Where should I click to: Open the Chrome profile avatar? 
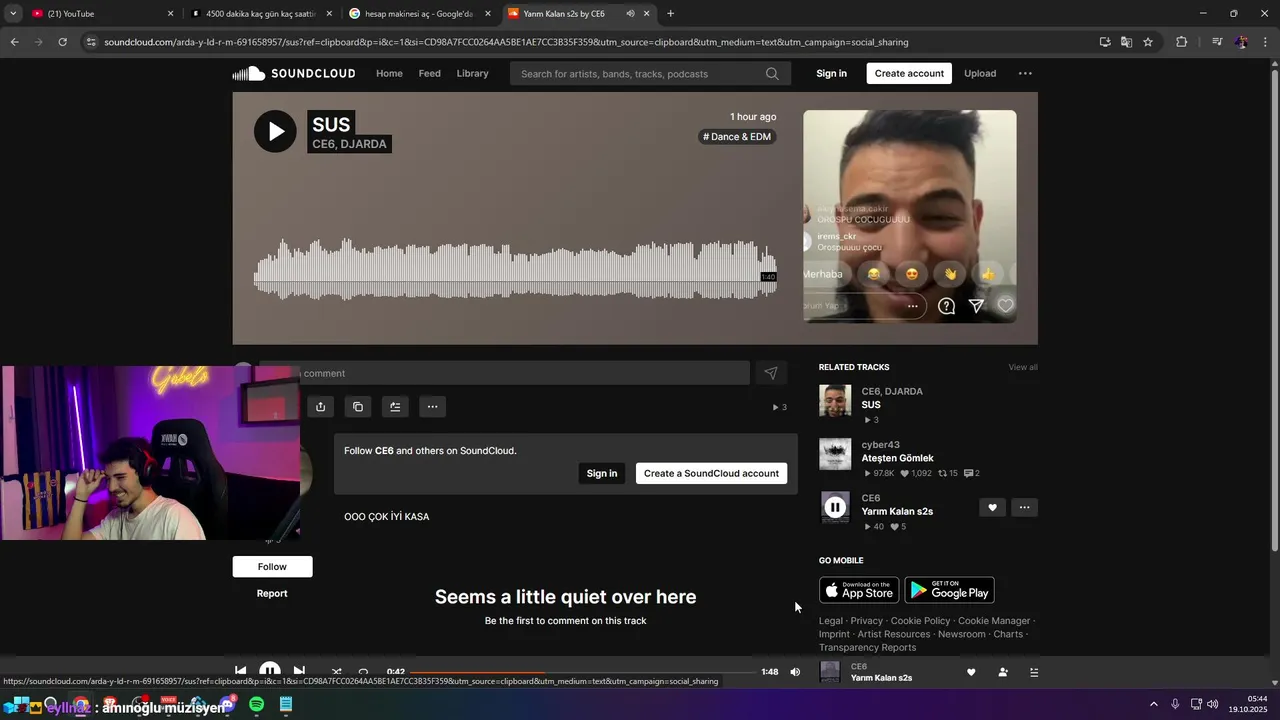[1241, 42]
